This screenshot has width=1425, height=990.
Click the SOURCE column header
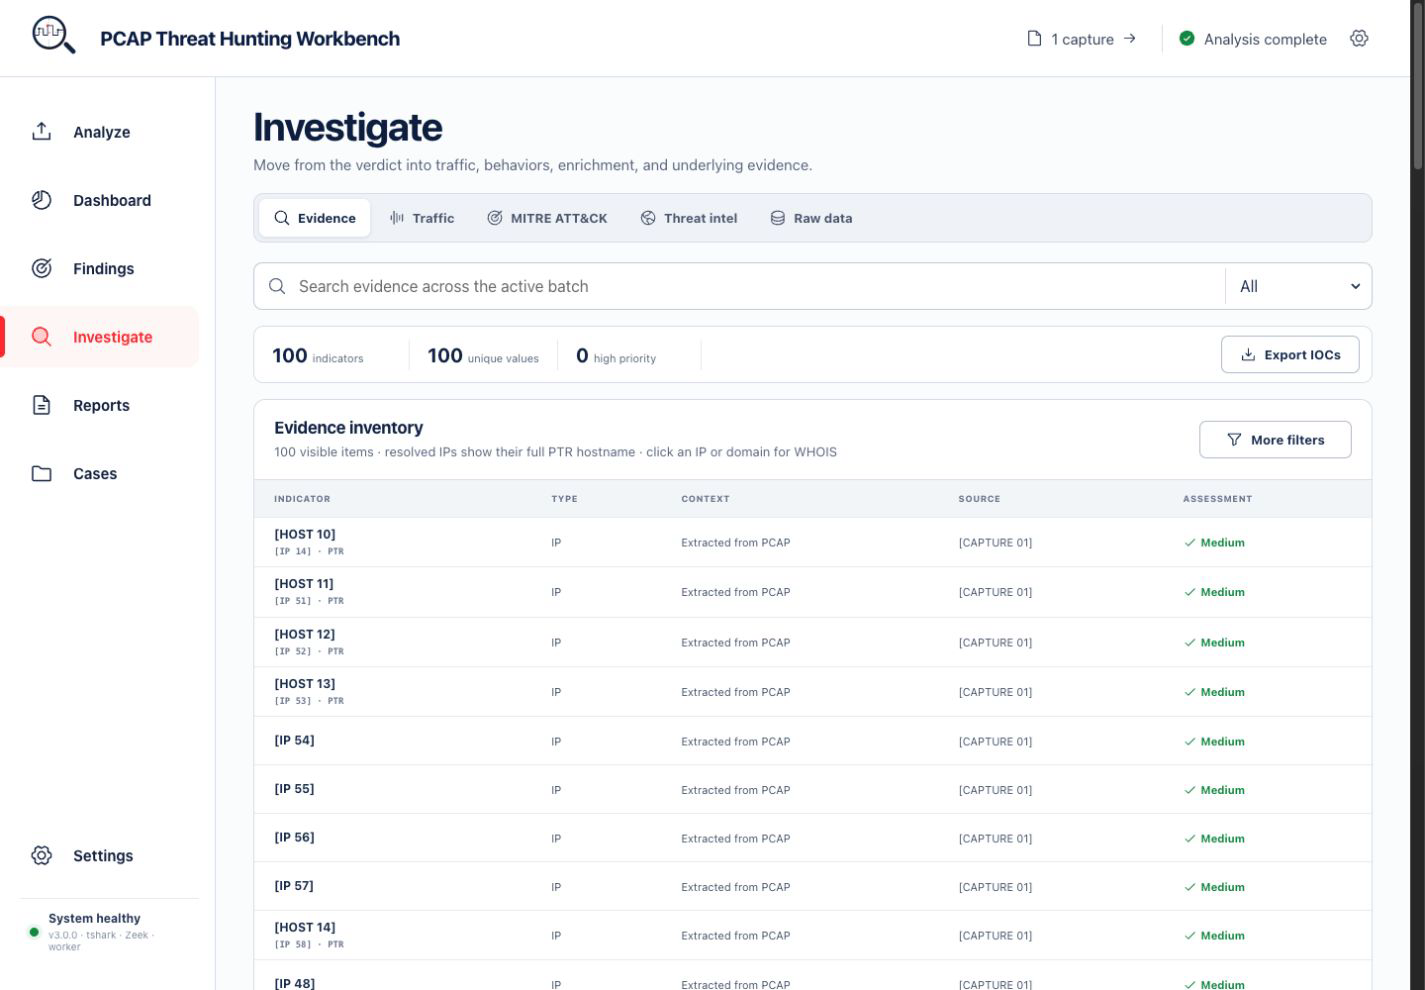pyautogui.click(x=979, y=498)
